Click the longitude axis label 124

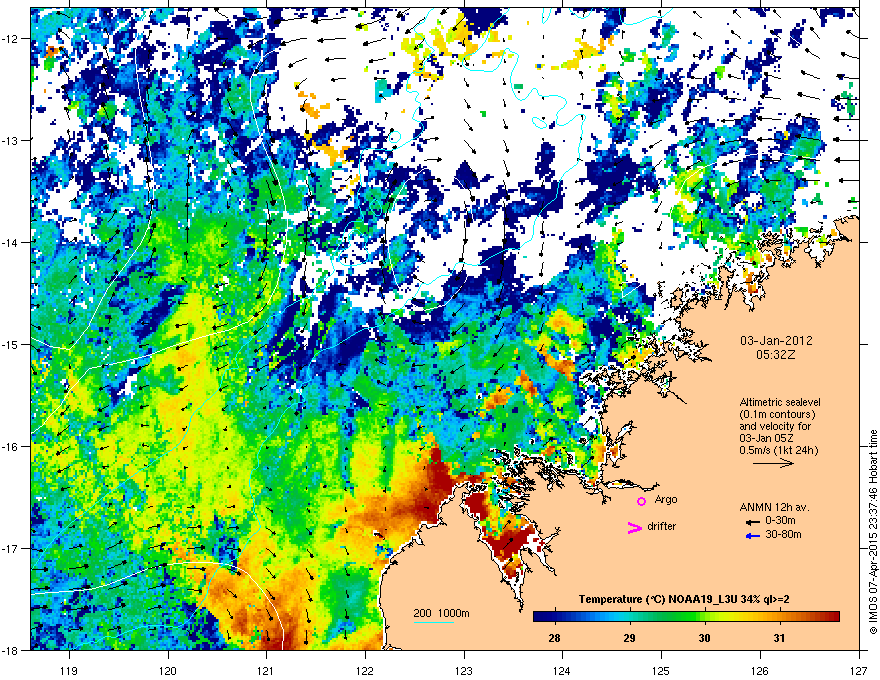(562, 670)
